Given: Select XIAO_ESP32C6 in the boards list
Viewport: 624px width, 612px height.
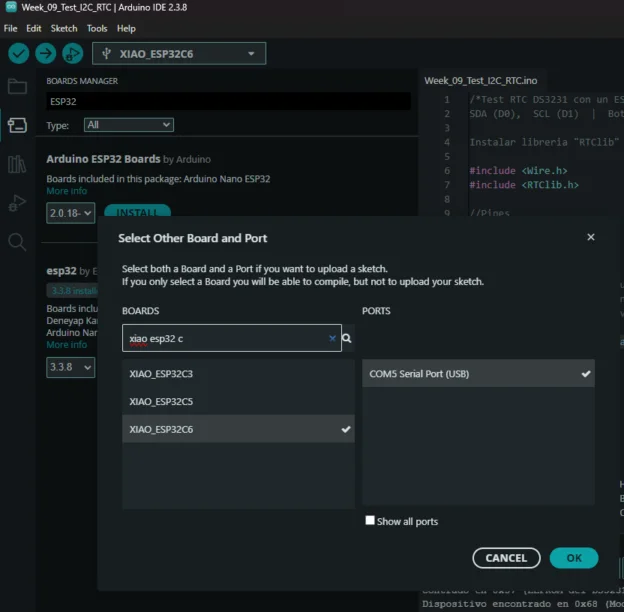Looking at the screenshot, I should coord(238,429).
